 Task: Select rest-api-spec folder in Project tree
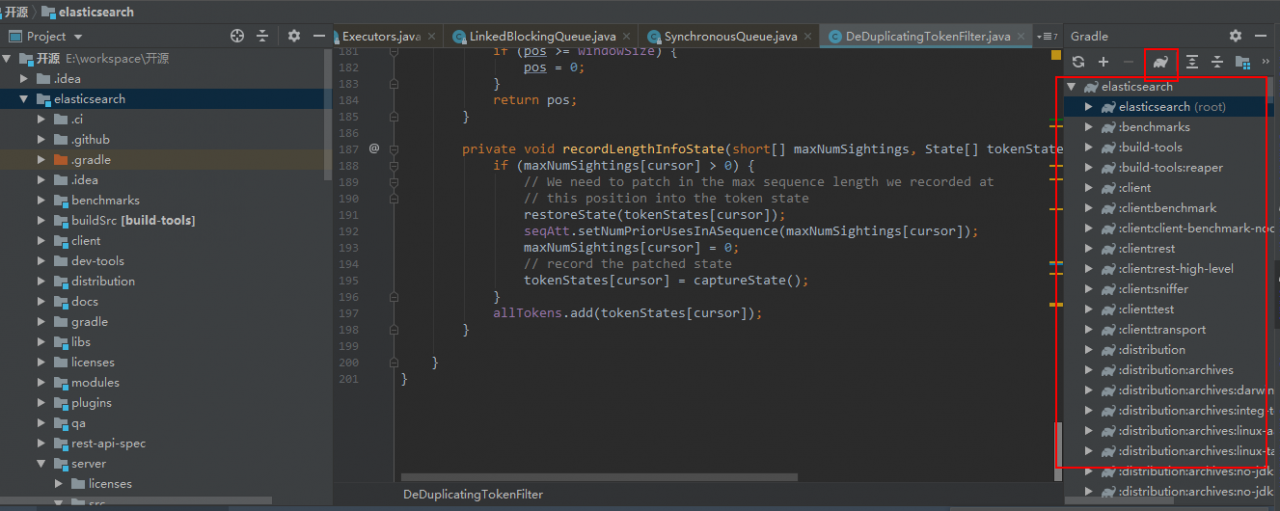click(x=108, y=443)
